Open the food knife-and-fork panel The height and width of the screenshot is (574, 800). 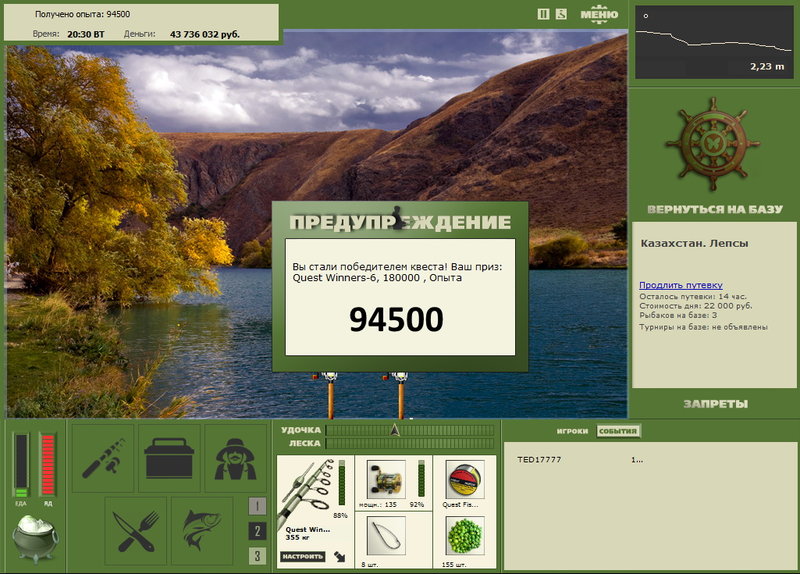(136, 531)
